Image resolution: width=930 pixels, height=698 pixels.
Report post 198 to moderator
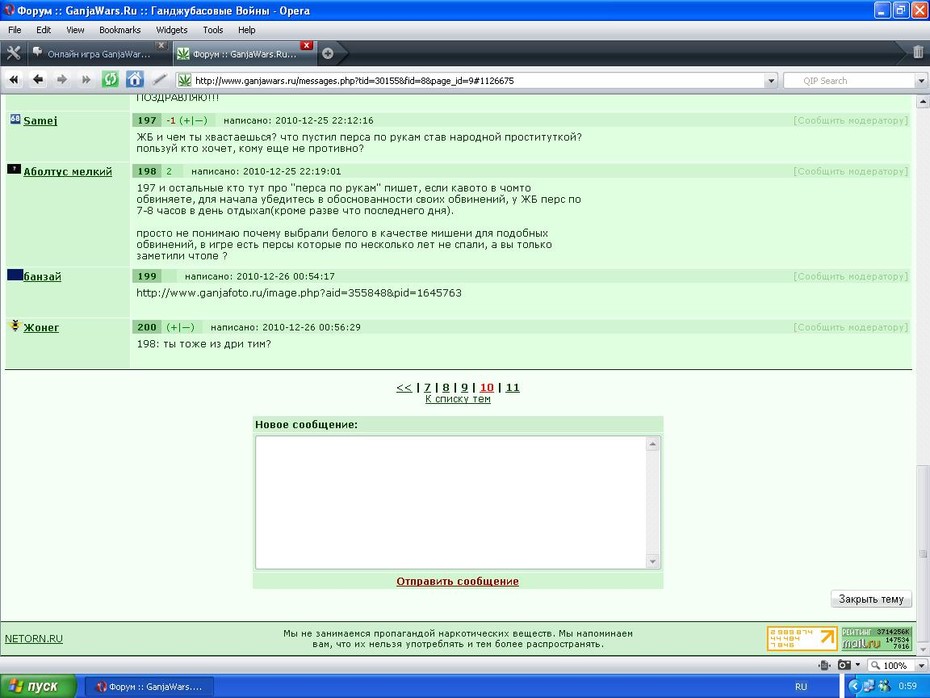pyautogui.click(x=851, y=171)
